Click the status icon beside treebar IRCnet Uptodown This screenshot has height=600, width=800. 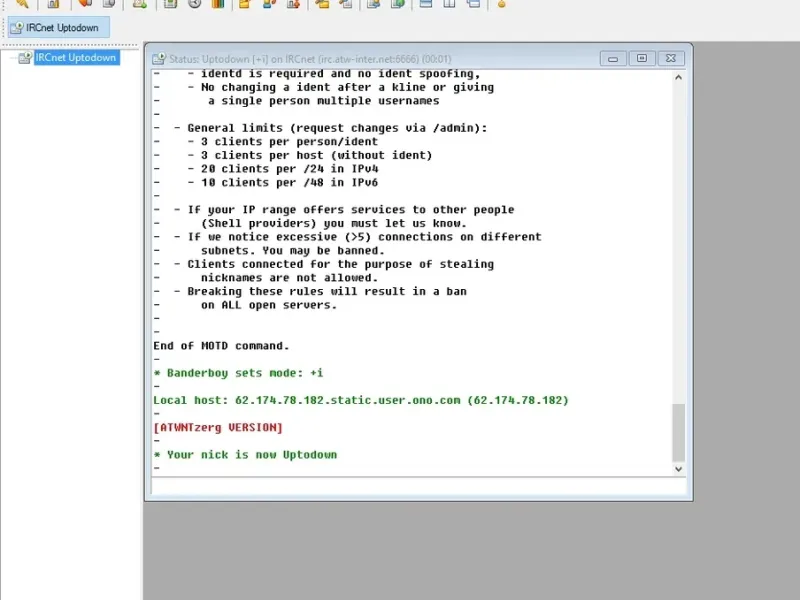pyautogui.click(x=25, y=58)
